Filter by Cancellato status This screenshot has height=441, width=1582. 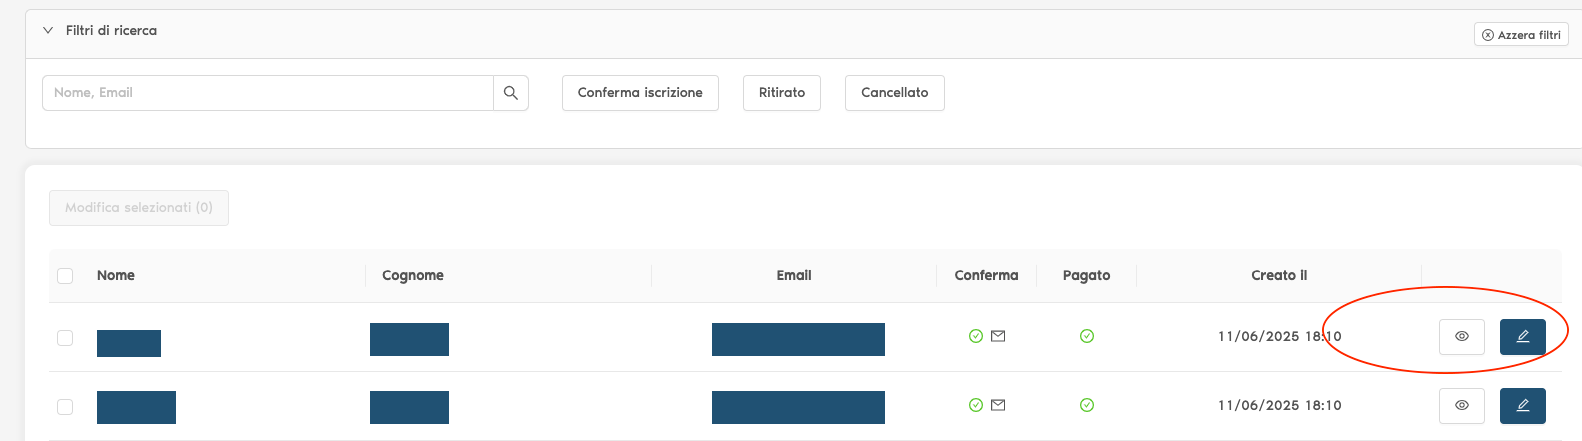click(894, 93)
